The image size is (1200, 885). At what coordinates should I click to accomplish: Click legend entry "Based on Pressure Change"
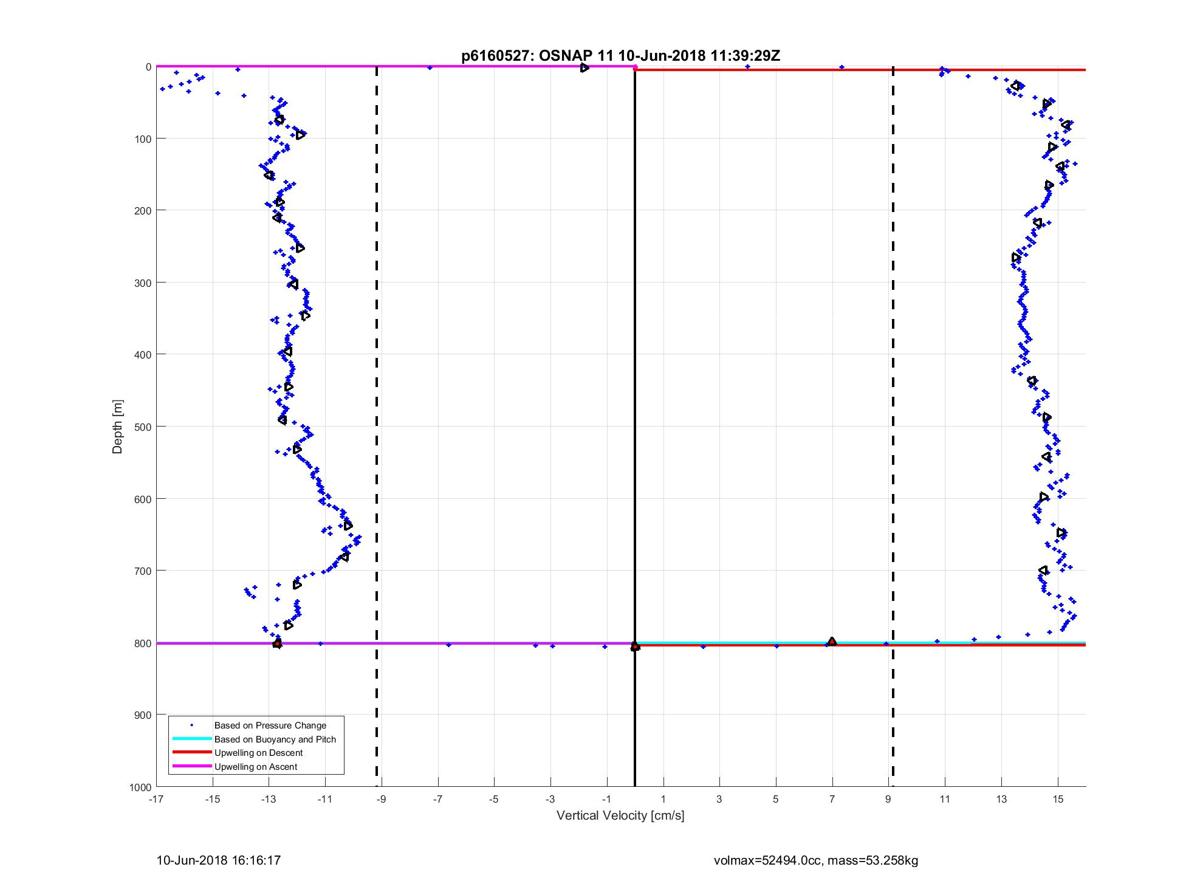pyautogui.click(x=270, y=725)
